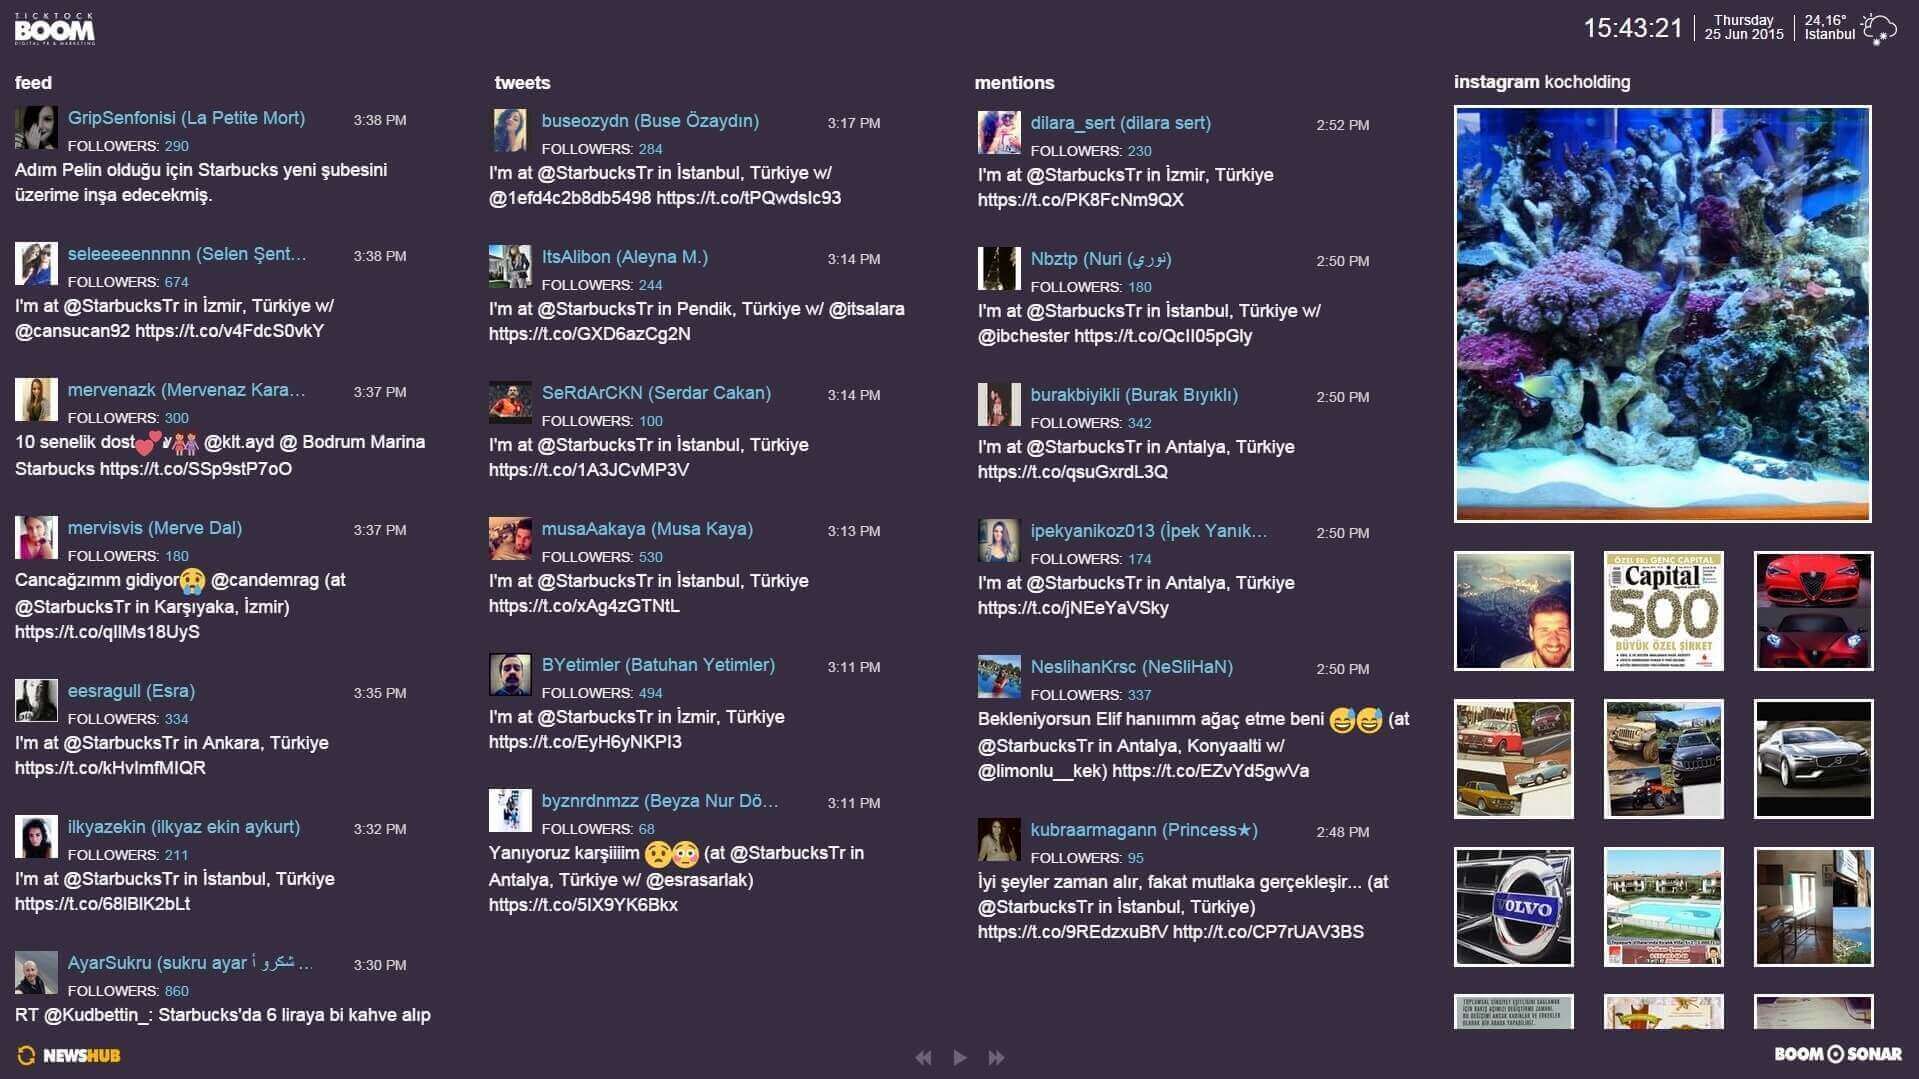Screen dimensions: 1919x1079
Task: Click the TickTock Boom logo
Action: [55, 29]
